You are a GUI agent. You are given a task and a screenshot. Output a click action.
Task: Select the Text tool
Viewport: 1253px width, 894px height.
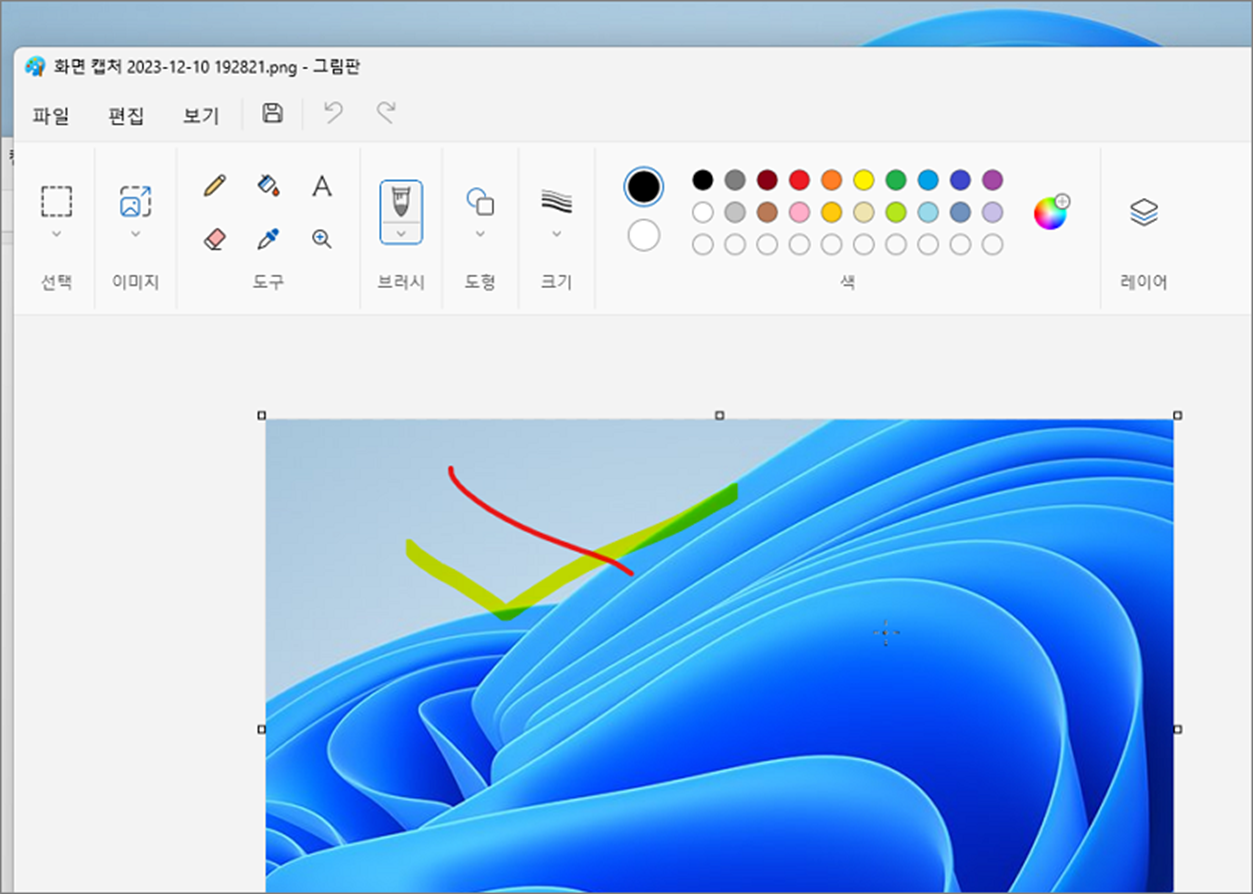point(321,186)
